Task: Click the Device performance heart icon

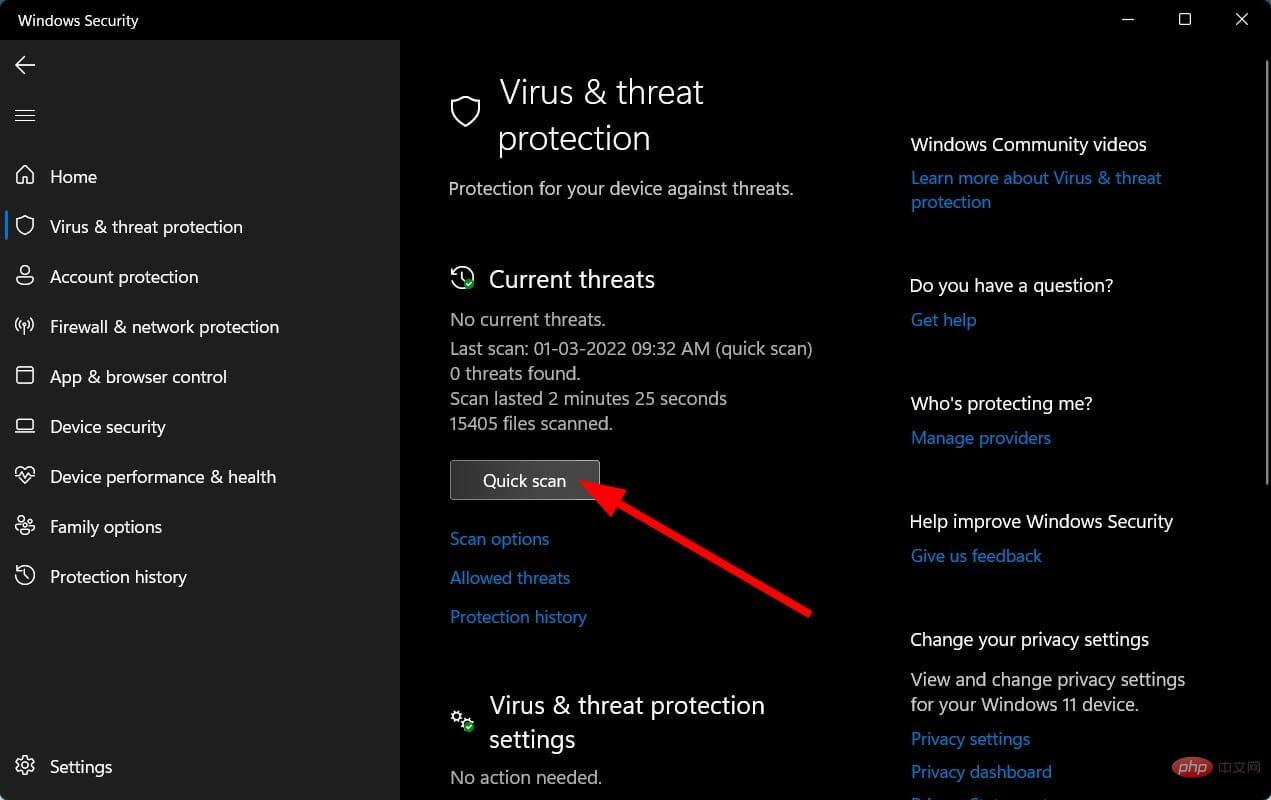Action: [x=25, y=477]
